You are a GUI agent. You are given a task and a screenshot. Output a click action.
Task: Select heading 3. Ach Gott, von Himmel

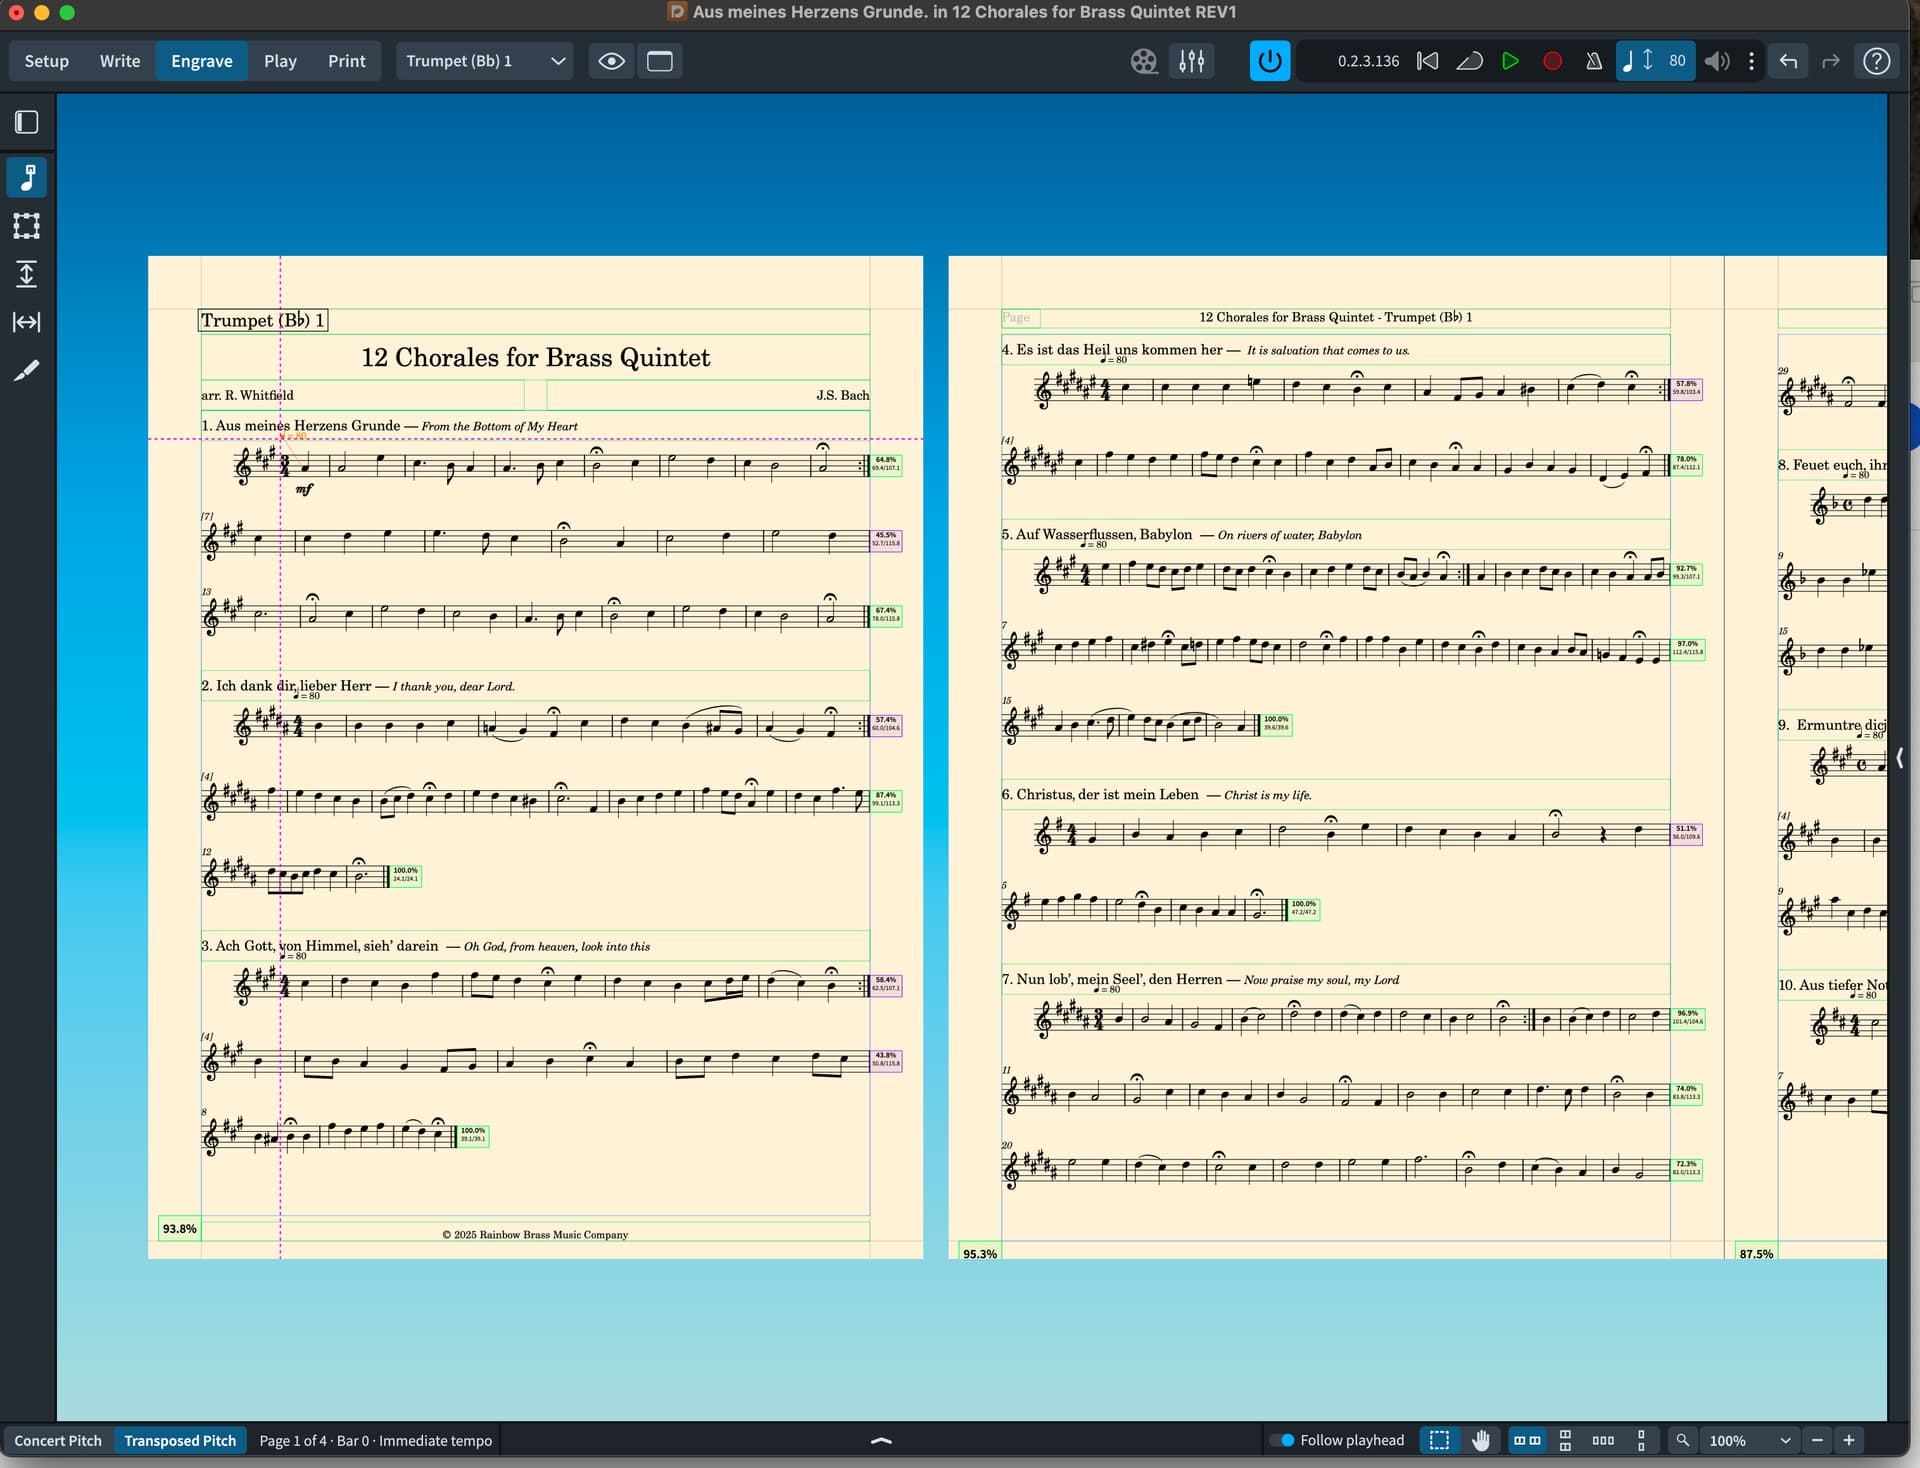point(425,946)
